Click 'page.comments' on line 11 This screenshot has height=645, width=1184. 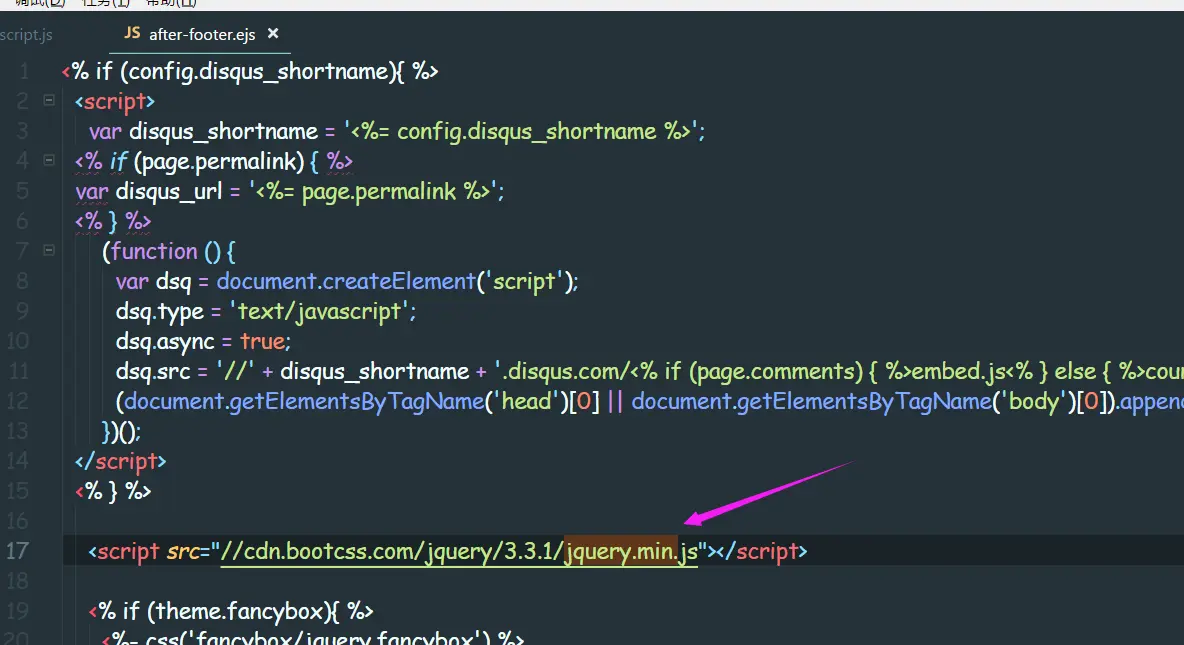[x=775, y=372]
